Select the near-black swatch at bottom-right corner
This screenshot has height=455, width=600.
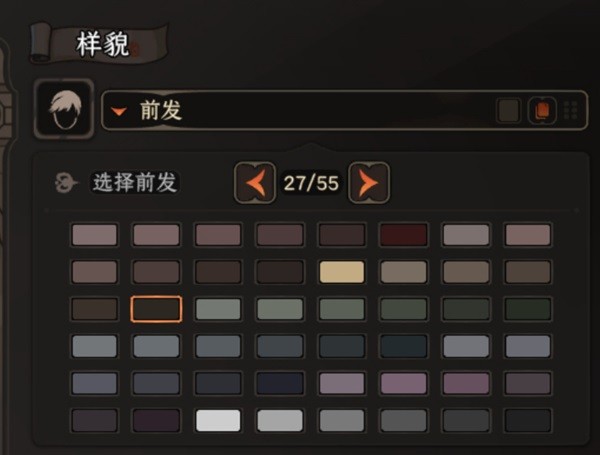(528, 420)
